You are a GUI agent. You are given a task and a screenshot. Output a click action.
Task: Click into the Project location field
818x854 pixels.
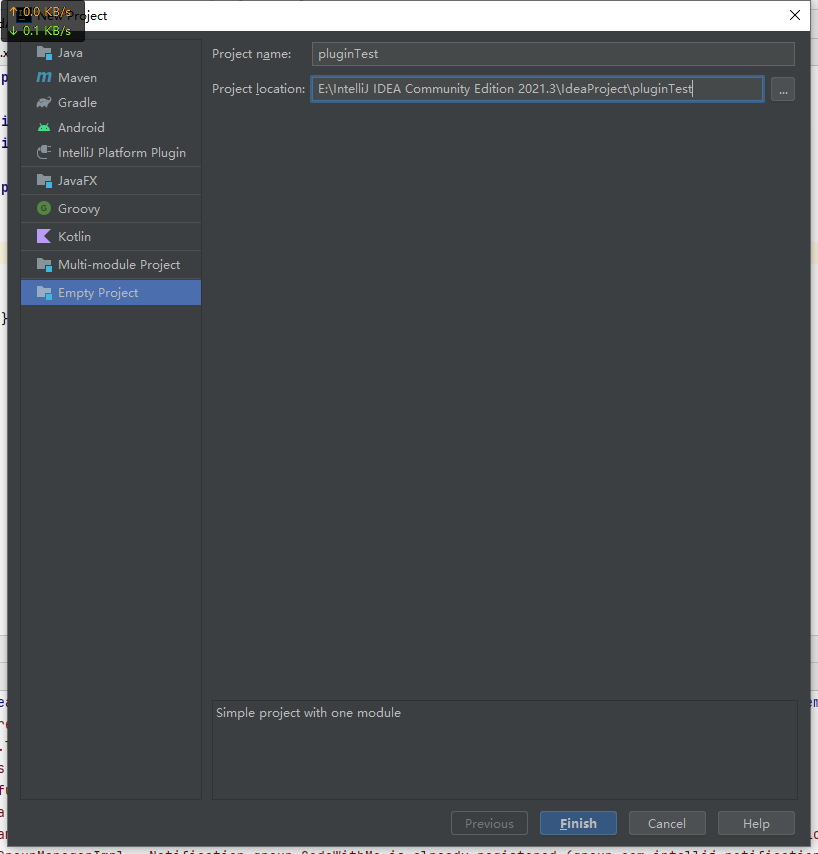(x=537, y=89)
